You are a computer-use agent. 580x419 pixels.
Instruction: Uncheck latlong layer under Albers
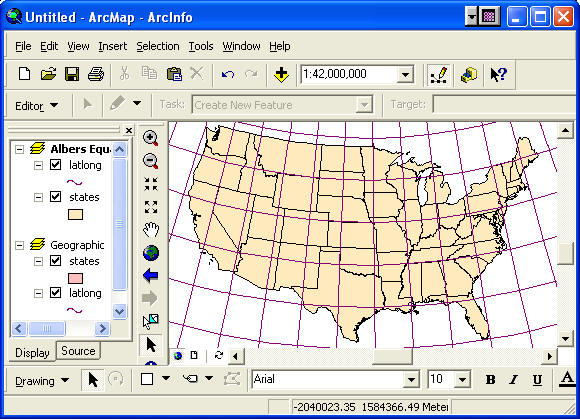(x=55, y=165)
